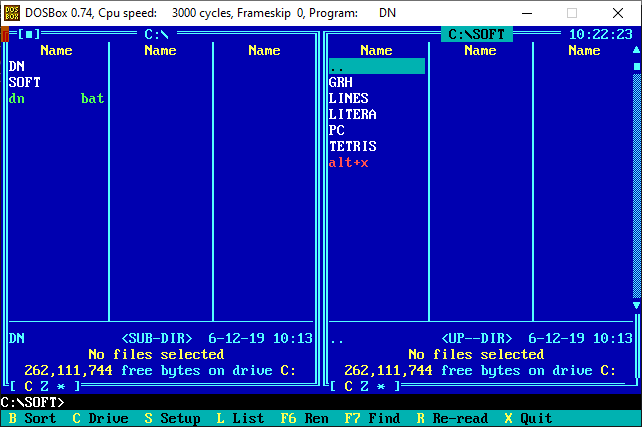642x427 pixels.
Task: Go up via the '..' entry in the right panel
Action: (337, 66)
